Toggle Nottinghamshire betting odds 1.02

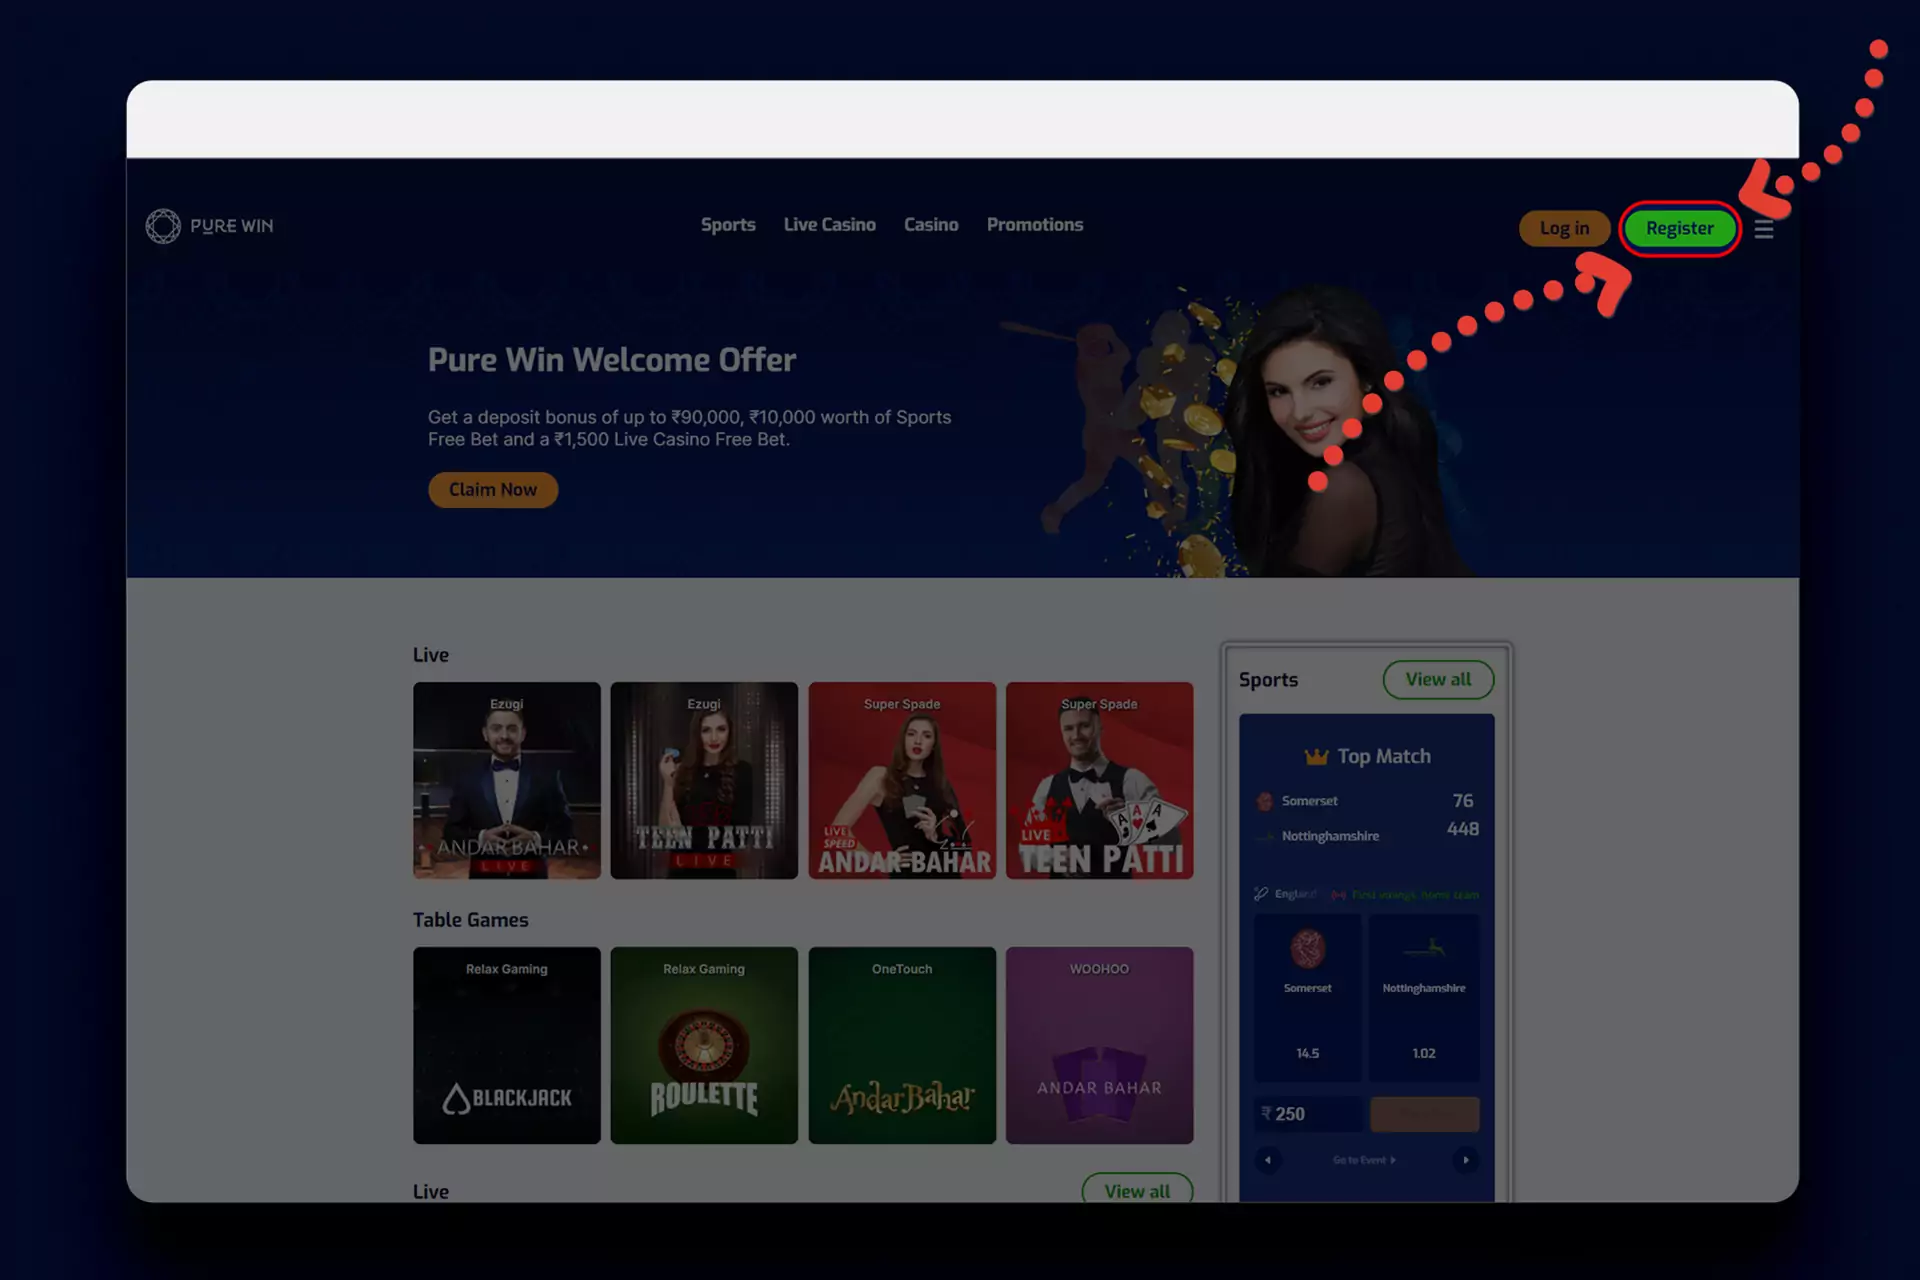point(1424,1053)
